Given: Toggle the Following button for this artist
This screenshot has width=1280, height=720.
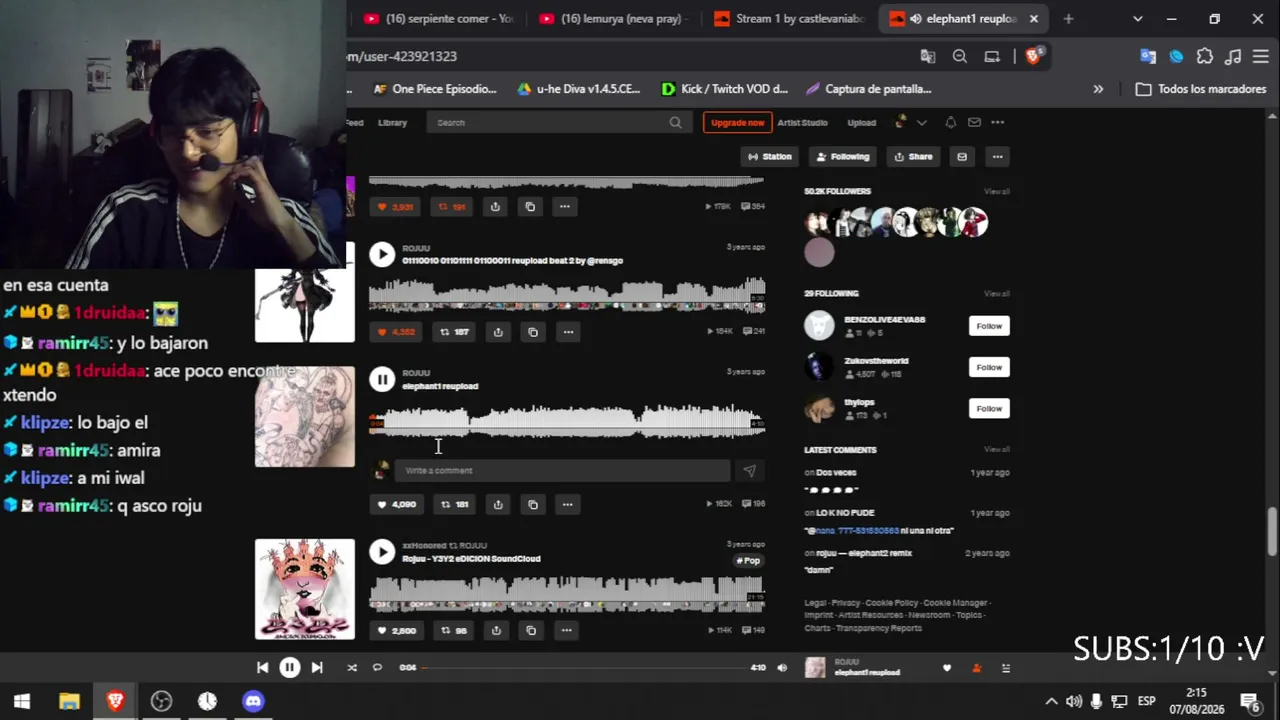Looking at the screenshot, I should point(843,157).
